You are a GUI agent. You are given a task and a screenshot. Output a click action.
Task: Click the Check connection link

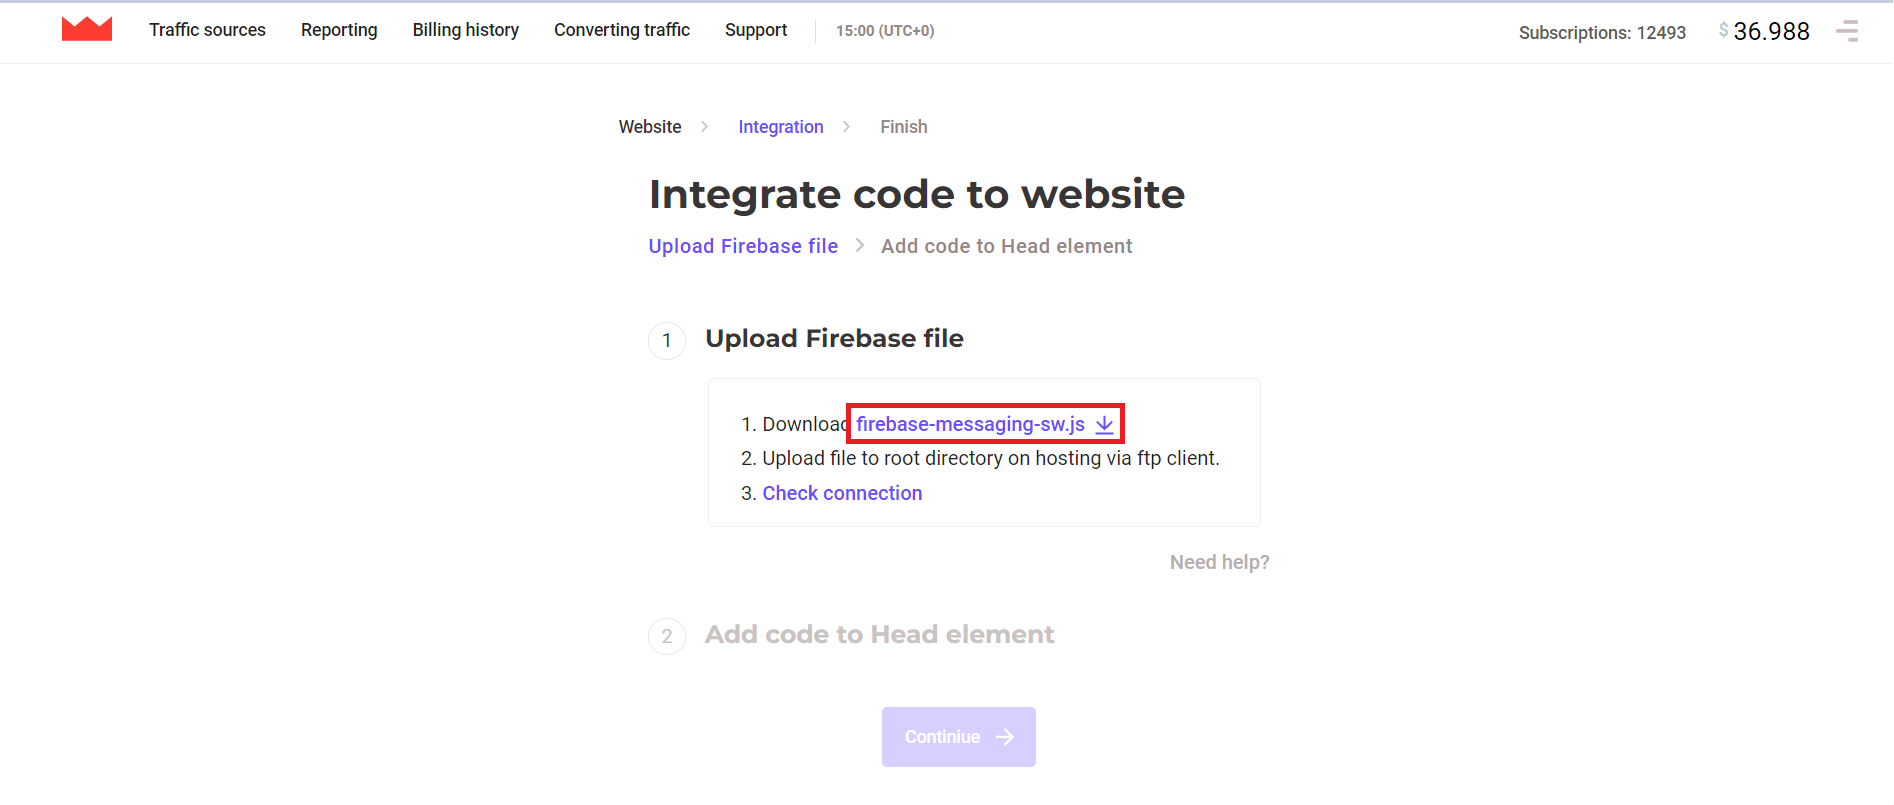(x=842, y=493)
